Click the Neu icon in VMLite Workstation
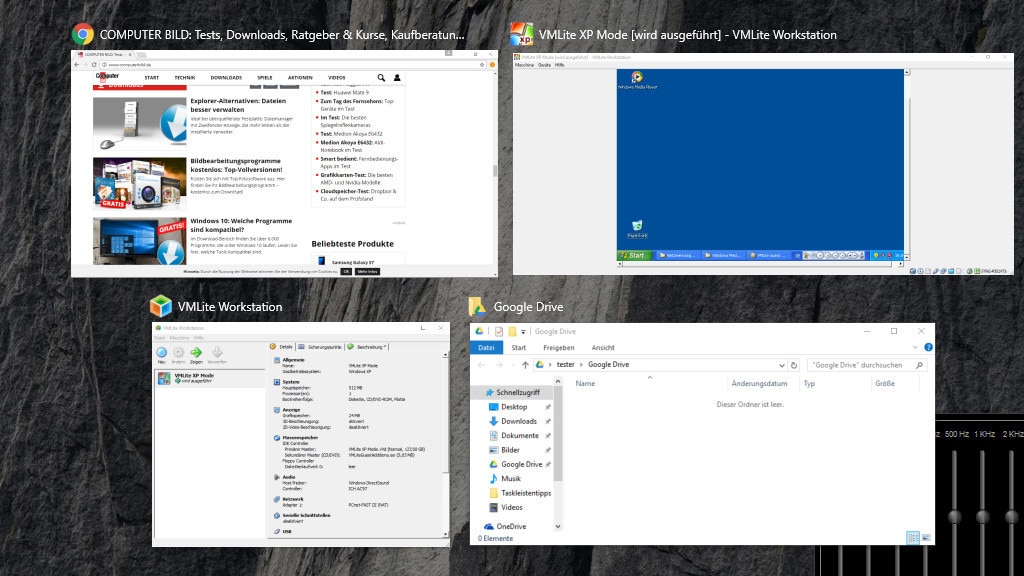 click(161, 350)
